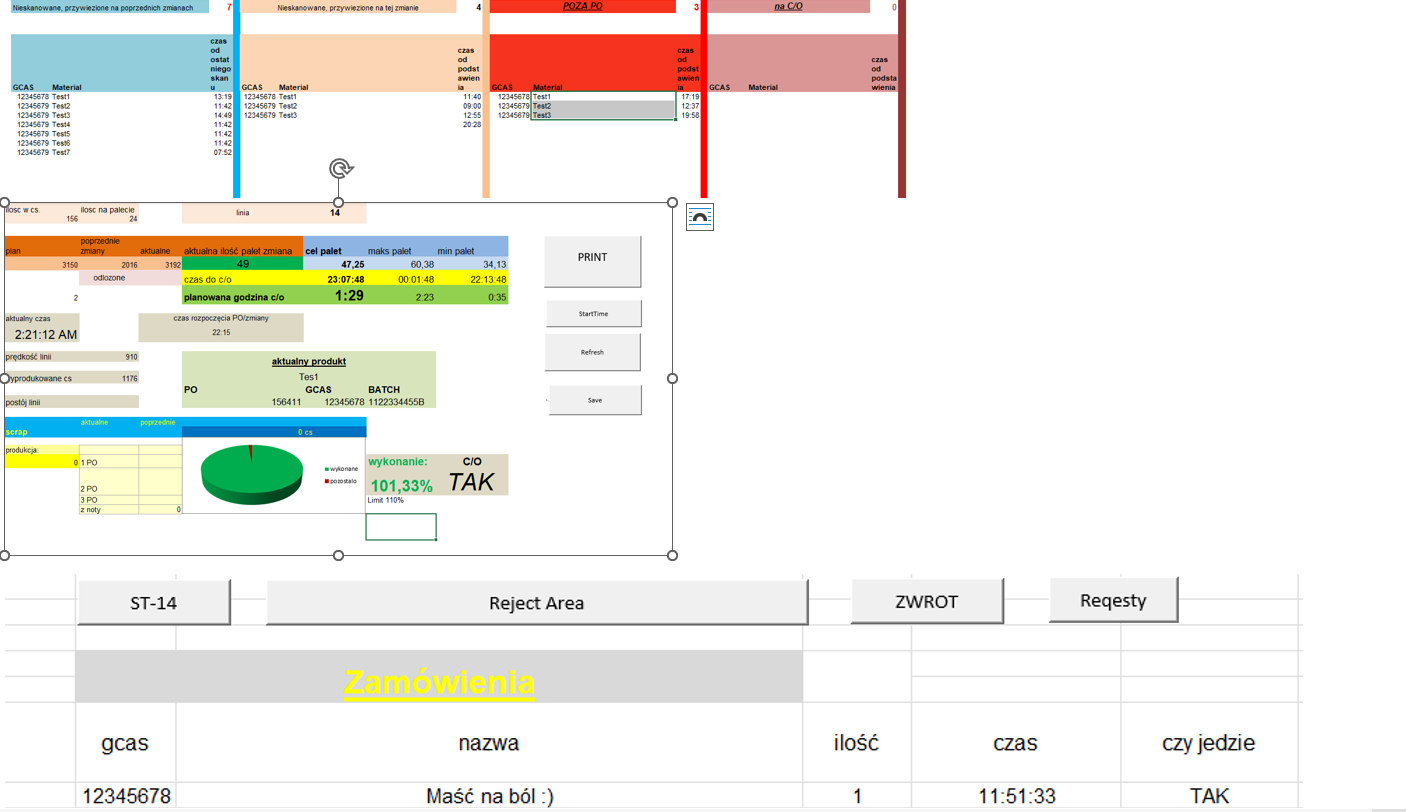Click the ZWROT button
This screenshot has width=1406, height=812.
[x=927, y=602]
